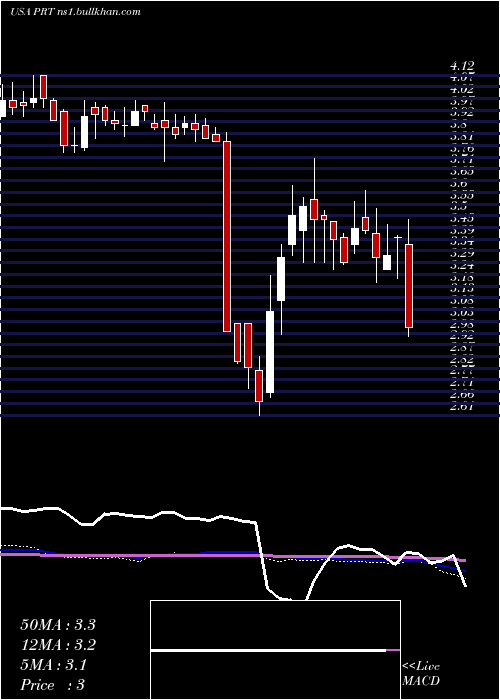Viewport: 500px width, 700px height.
Task: Click the 3.92 price axis label
Action: point(462,113)
